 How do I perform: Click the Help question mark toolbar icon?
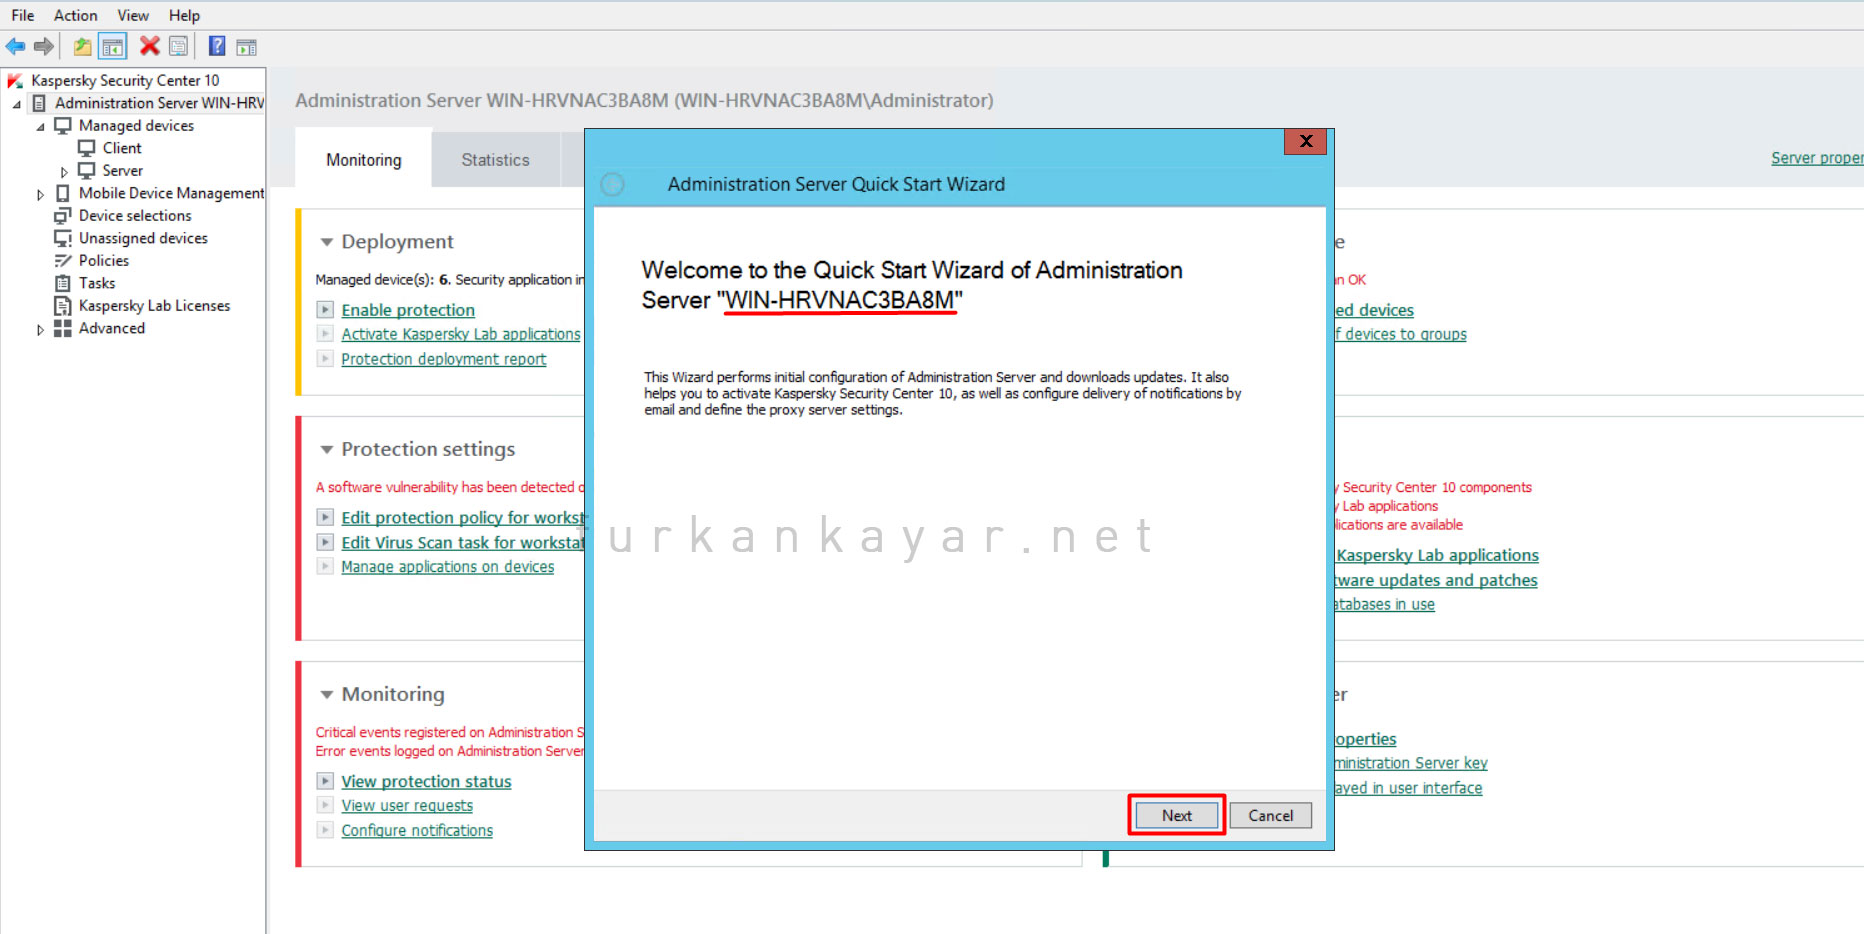216,46
